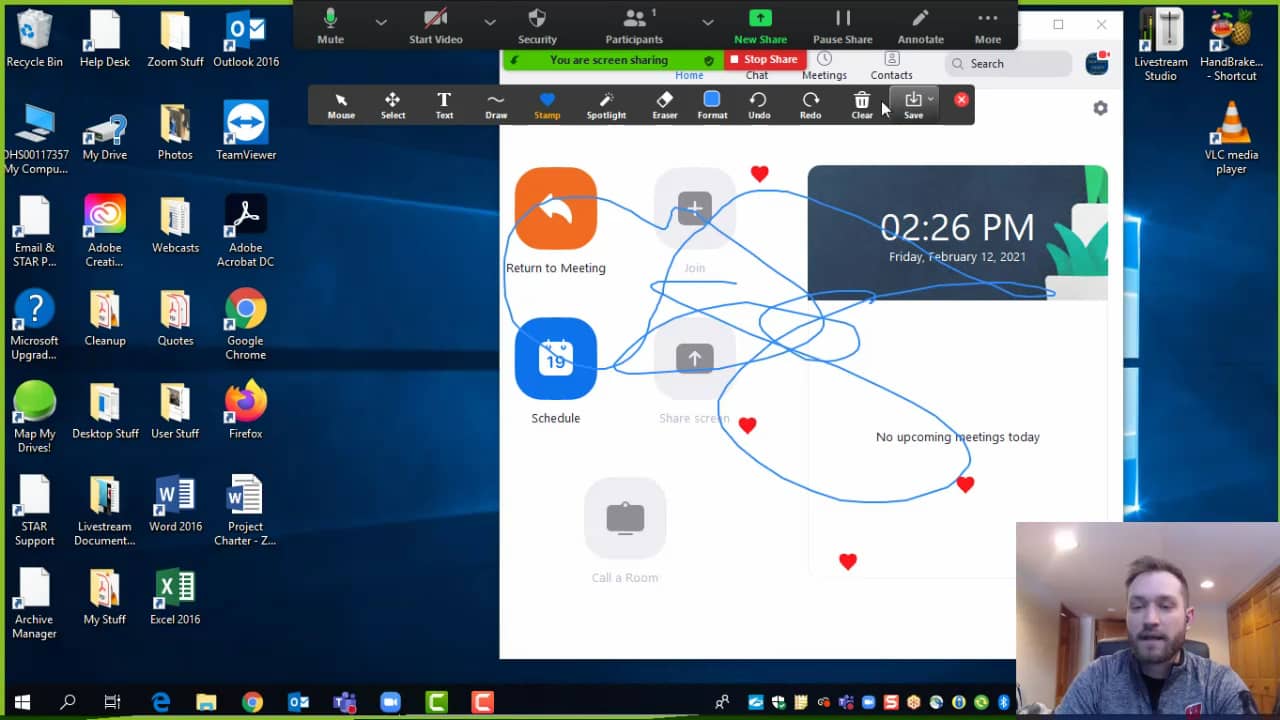Select the Eraser tool
Image resolution: width=1280 pixels, height=720 pixels.
pyautogui.click(x=665, y=105)
